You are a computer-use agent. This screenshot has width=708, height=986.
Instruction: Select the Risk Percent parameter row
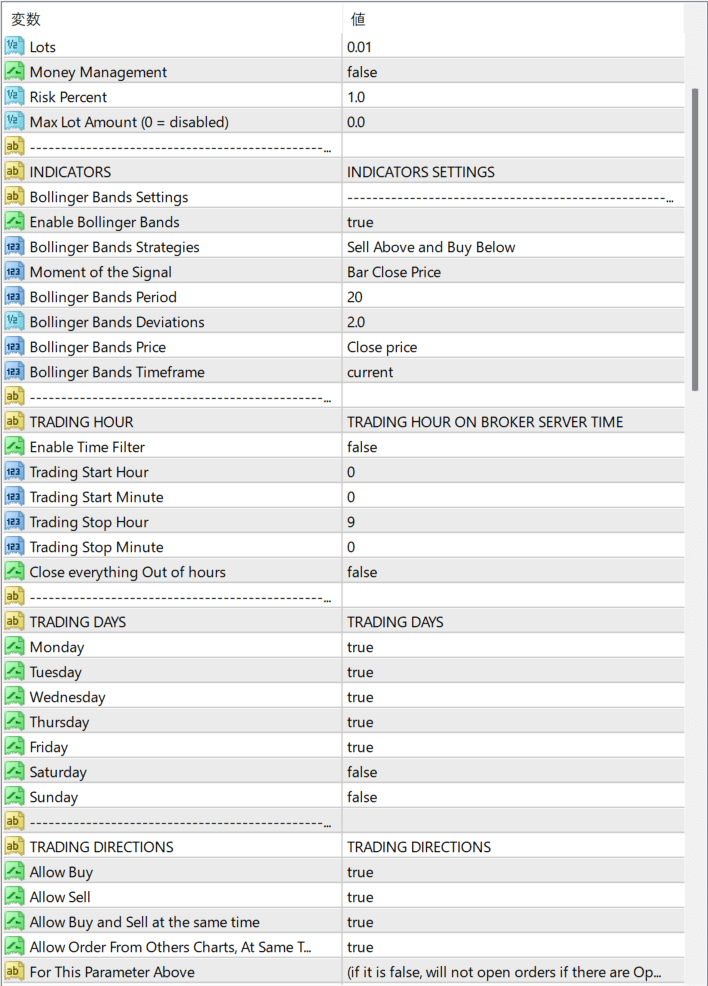(x=68, y=97)
